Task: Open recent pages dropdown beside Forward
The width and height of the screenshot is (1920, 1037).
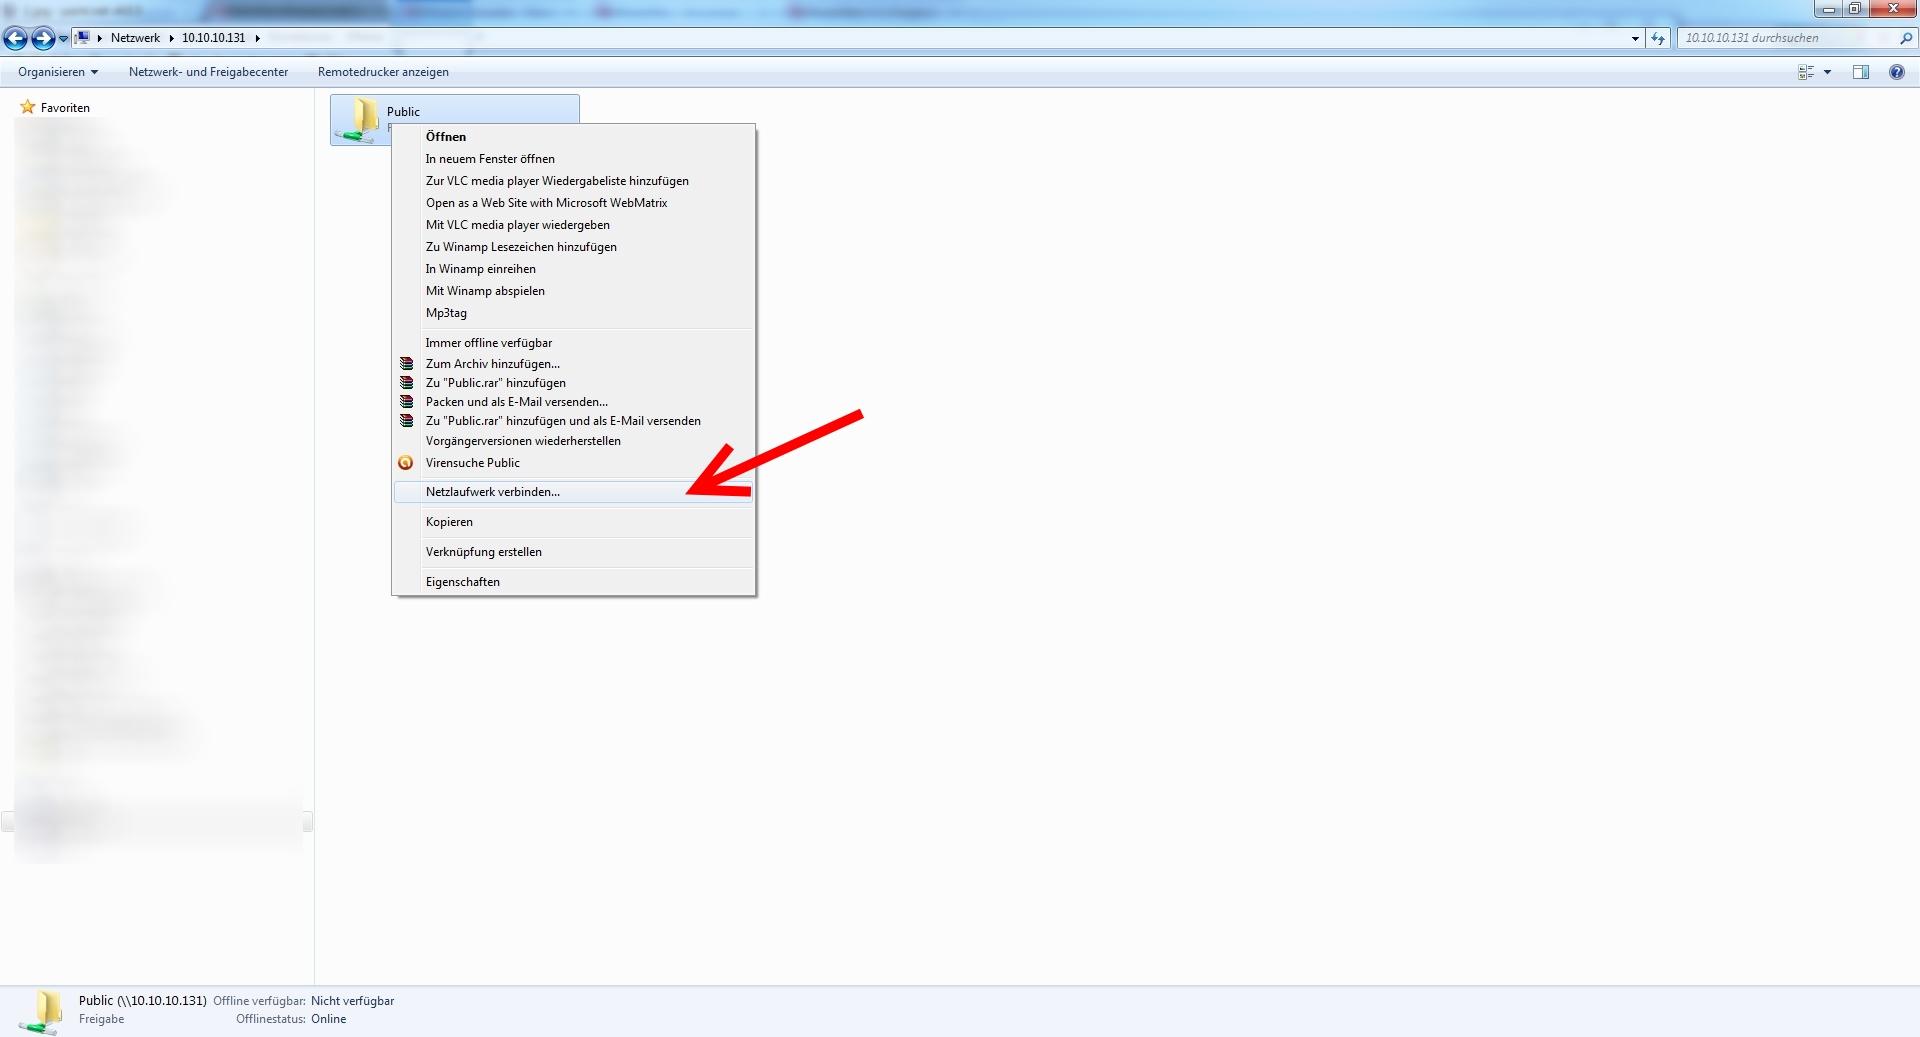Action: click(x=63, y=38)
